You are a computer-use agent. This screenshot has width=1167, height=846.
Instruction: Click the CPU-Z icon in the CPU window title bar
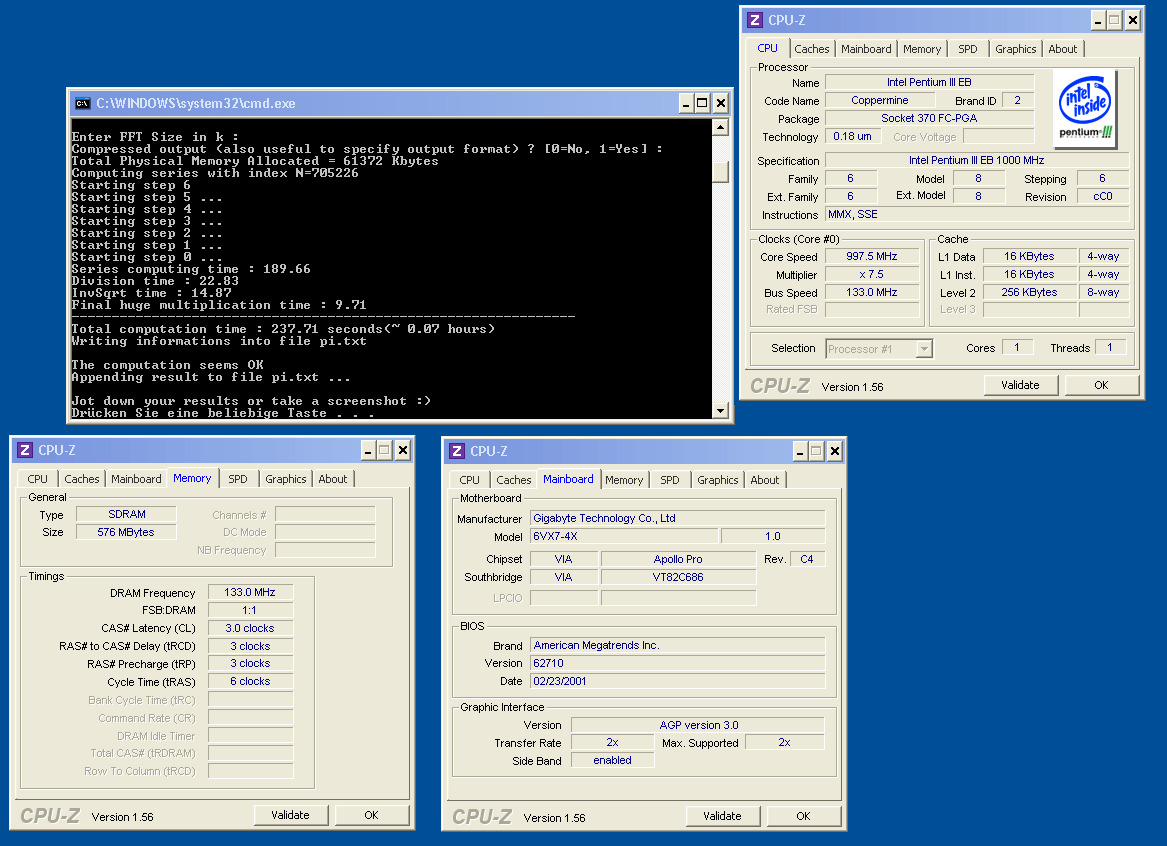tap(755, 20)
